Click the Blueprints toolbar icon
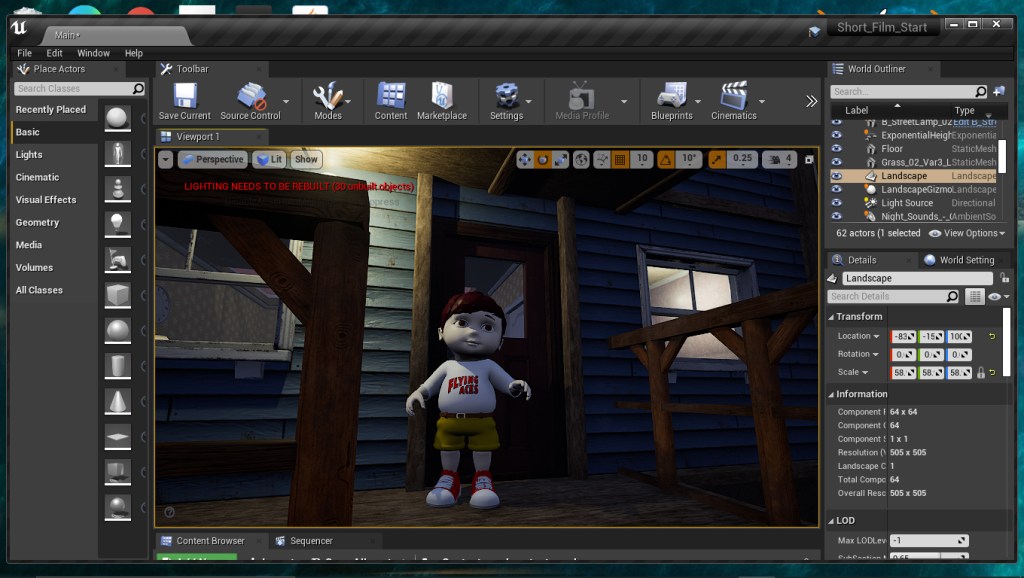The width and height of the screenshot is (1024, 578). tap(671, 96)
